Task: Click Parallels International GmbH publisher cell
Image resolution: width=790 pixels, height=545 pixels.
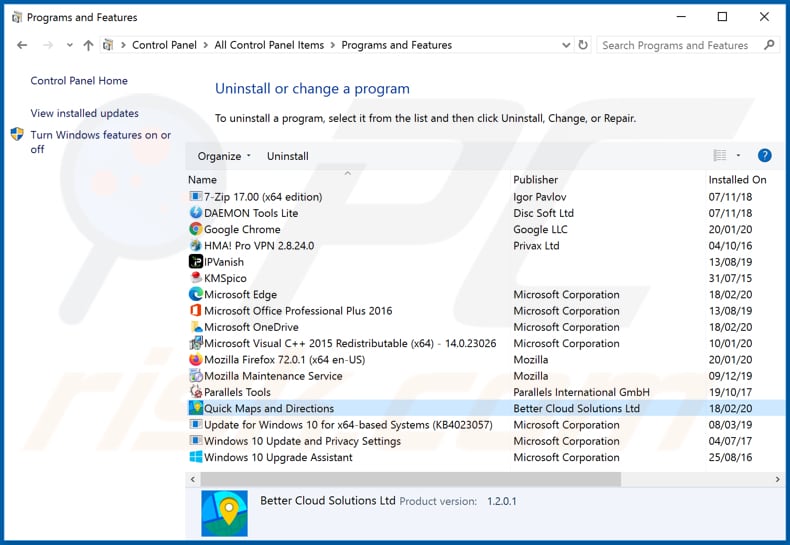Action: 581,392
